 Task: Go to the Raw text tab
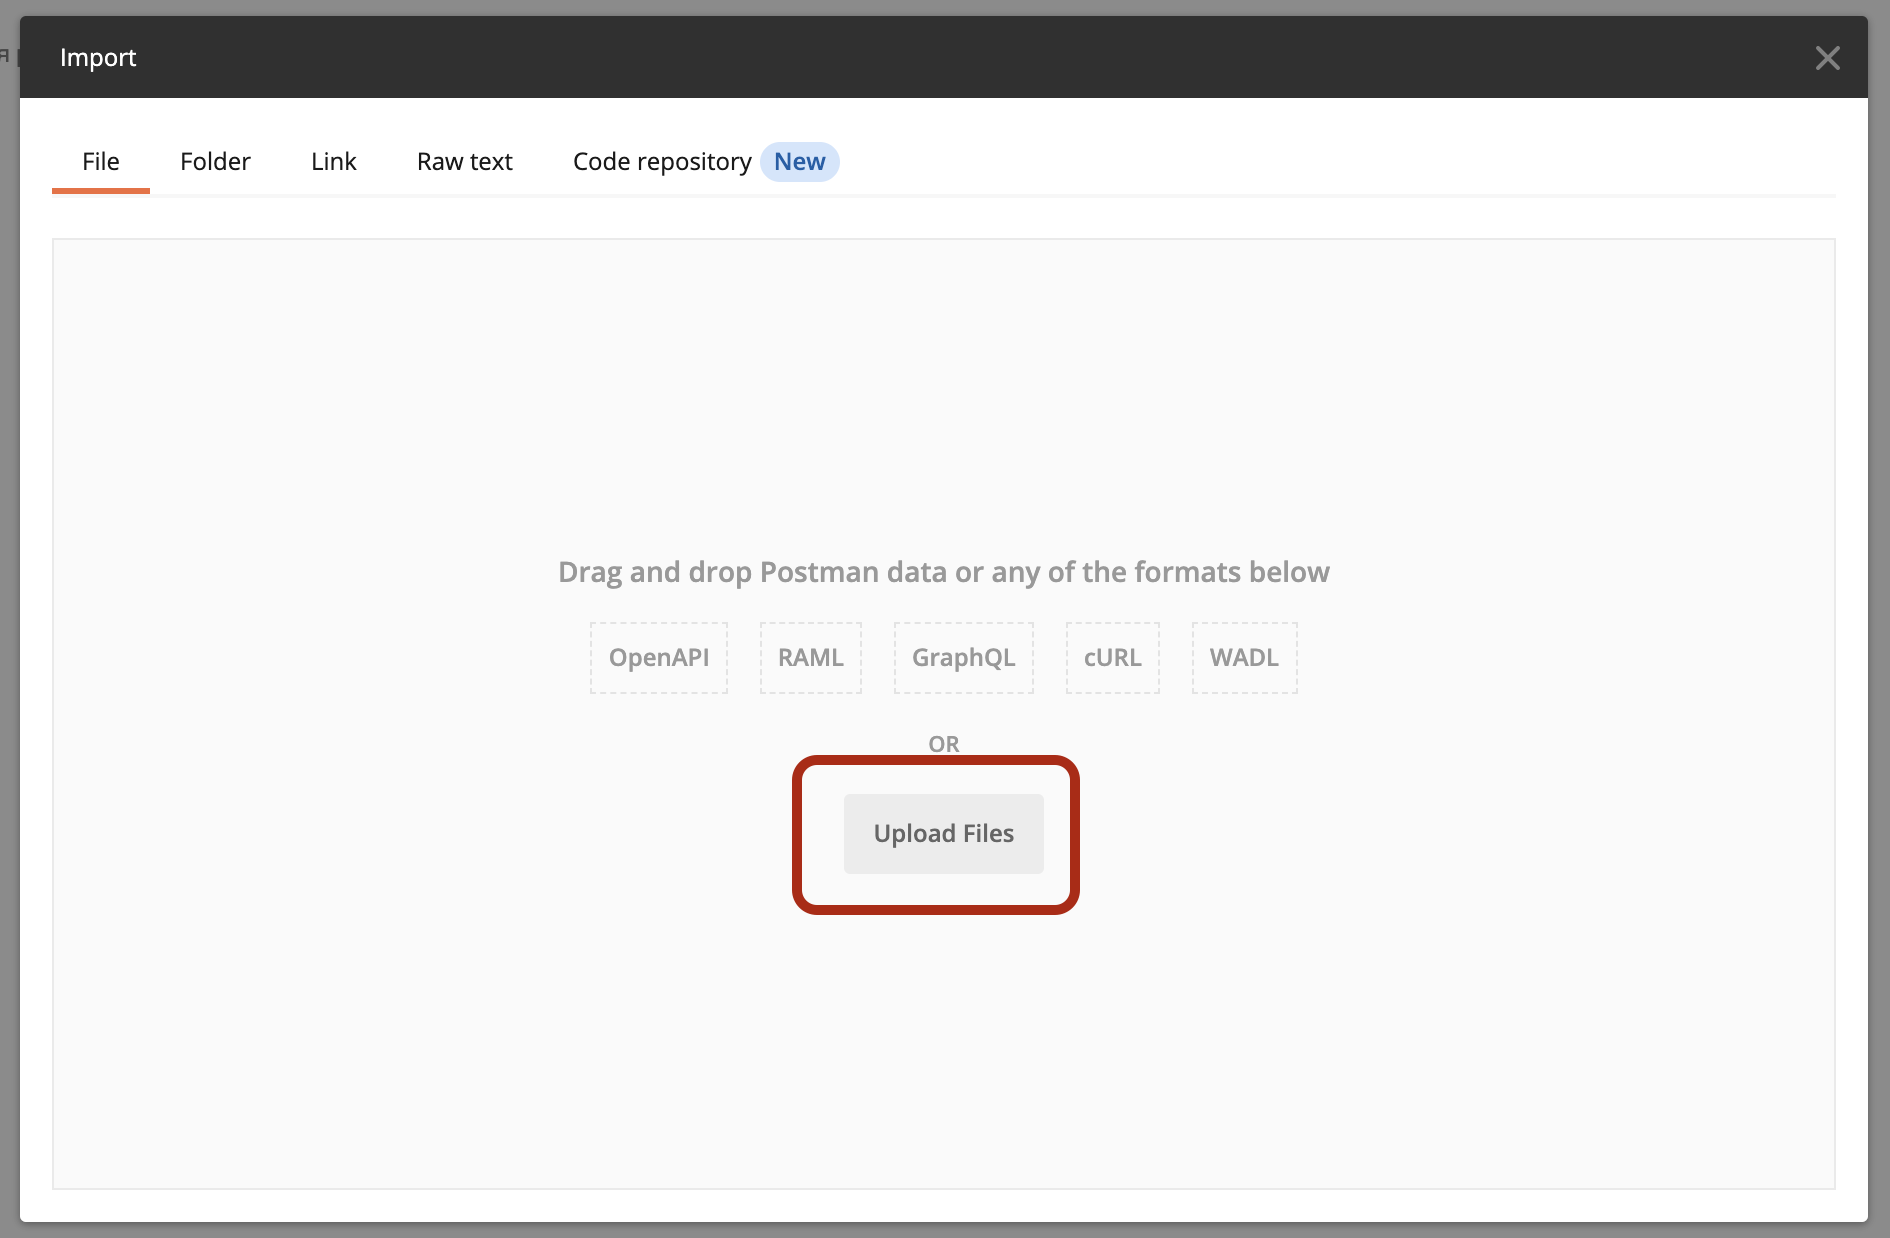[464, 162]
